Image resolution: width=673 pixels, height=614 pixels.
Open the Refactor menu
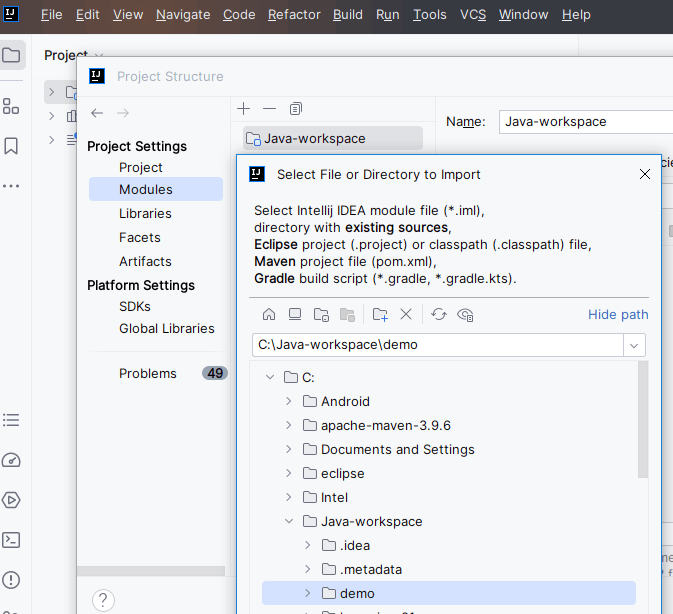(x=294, y=15)
